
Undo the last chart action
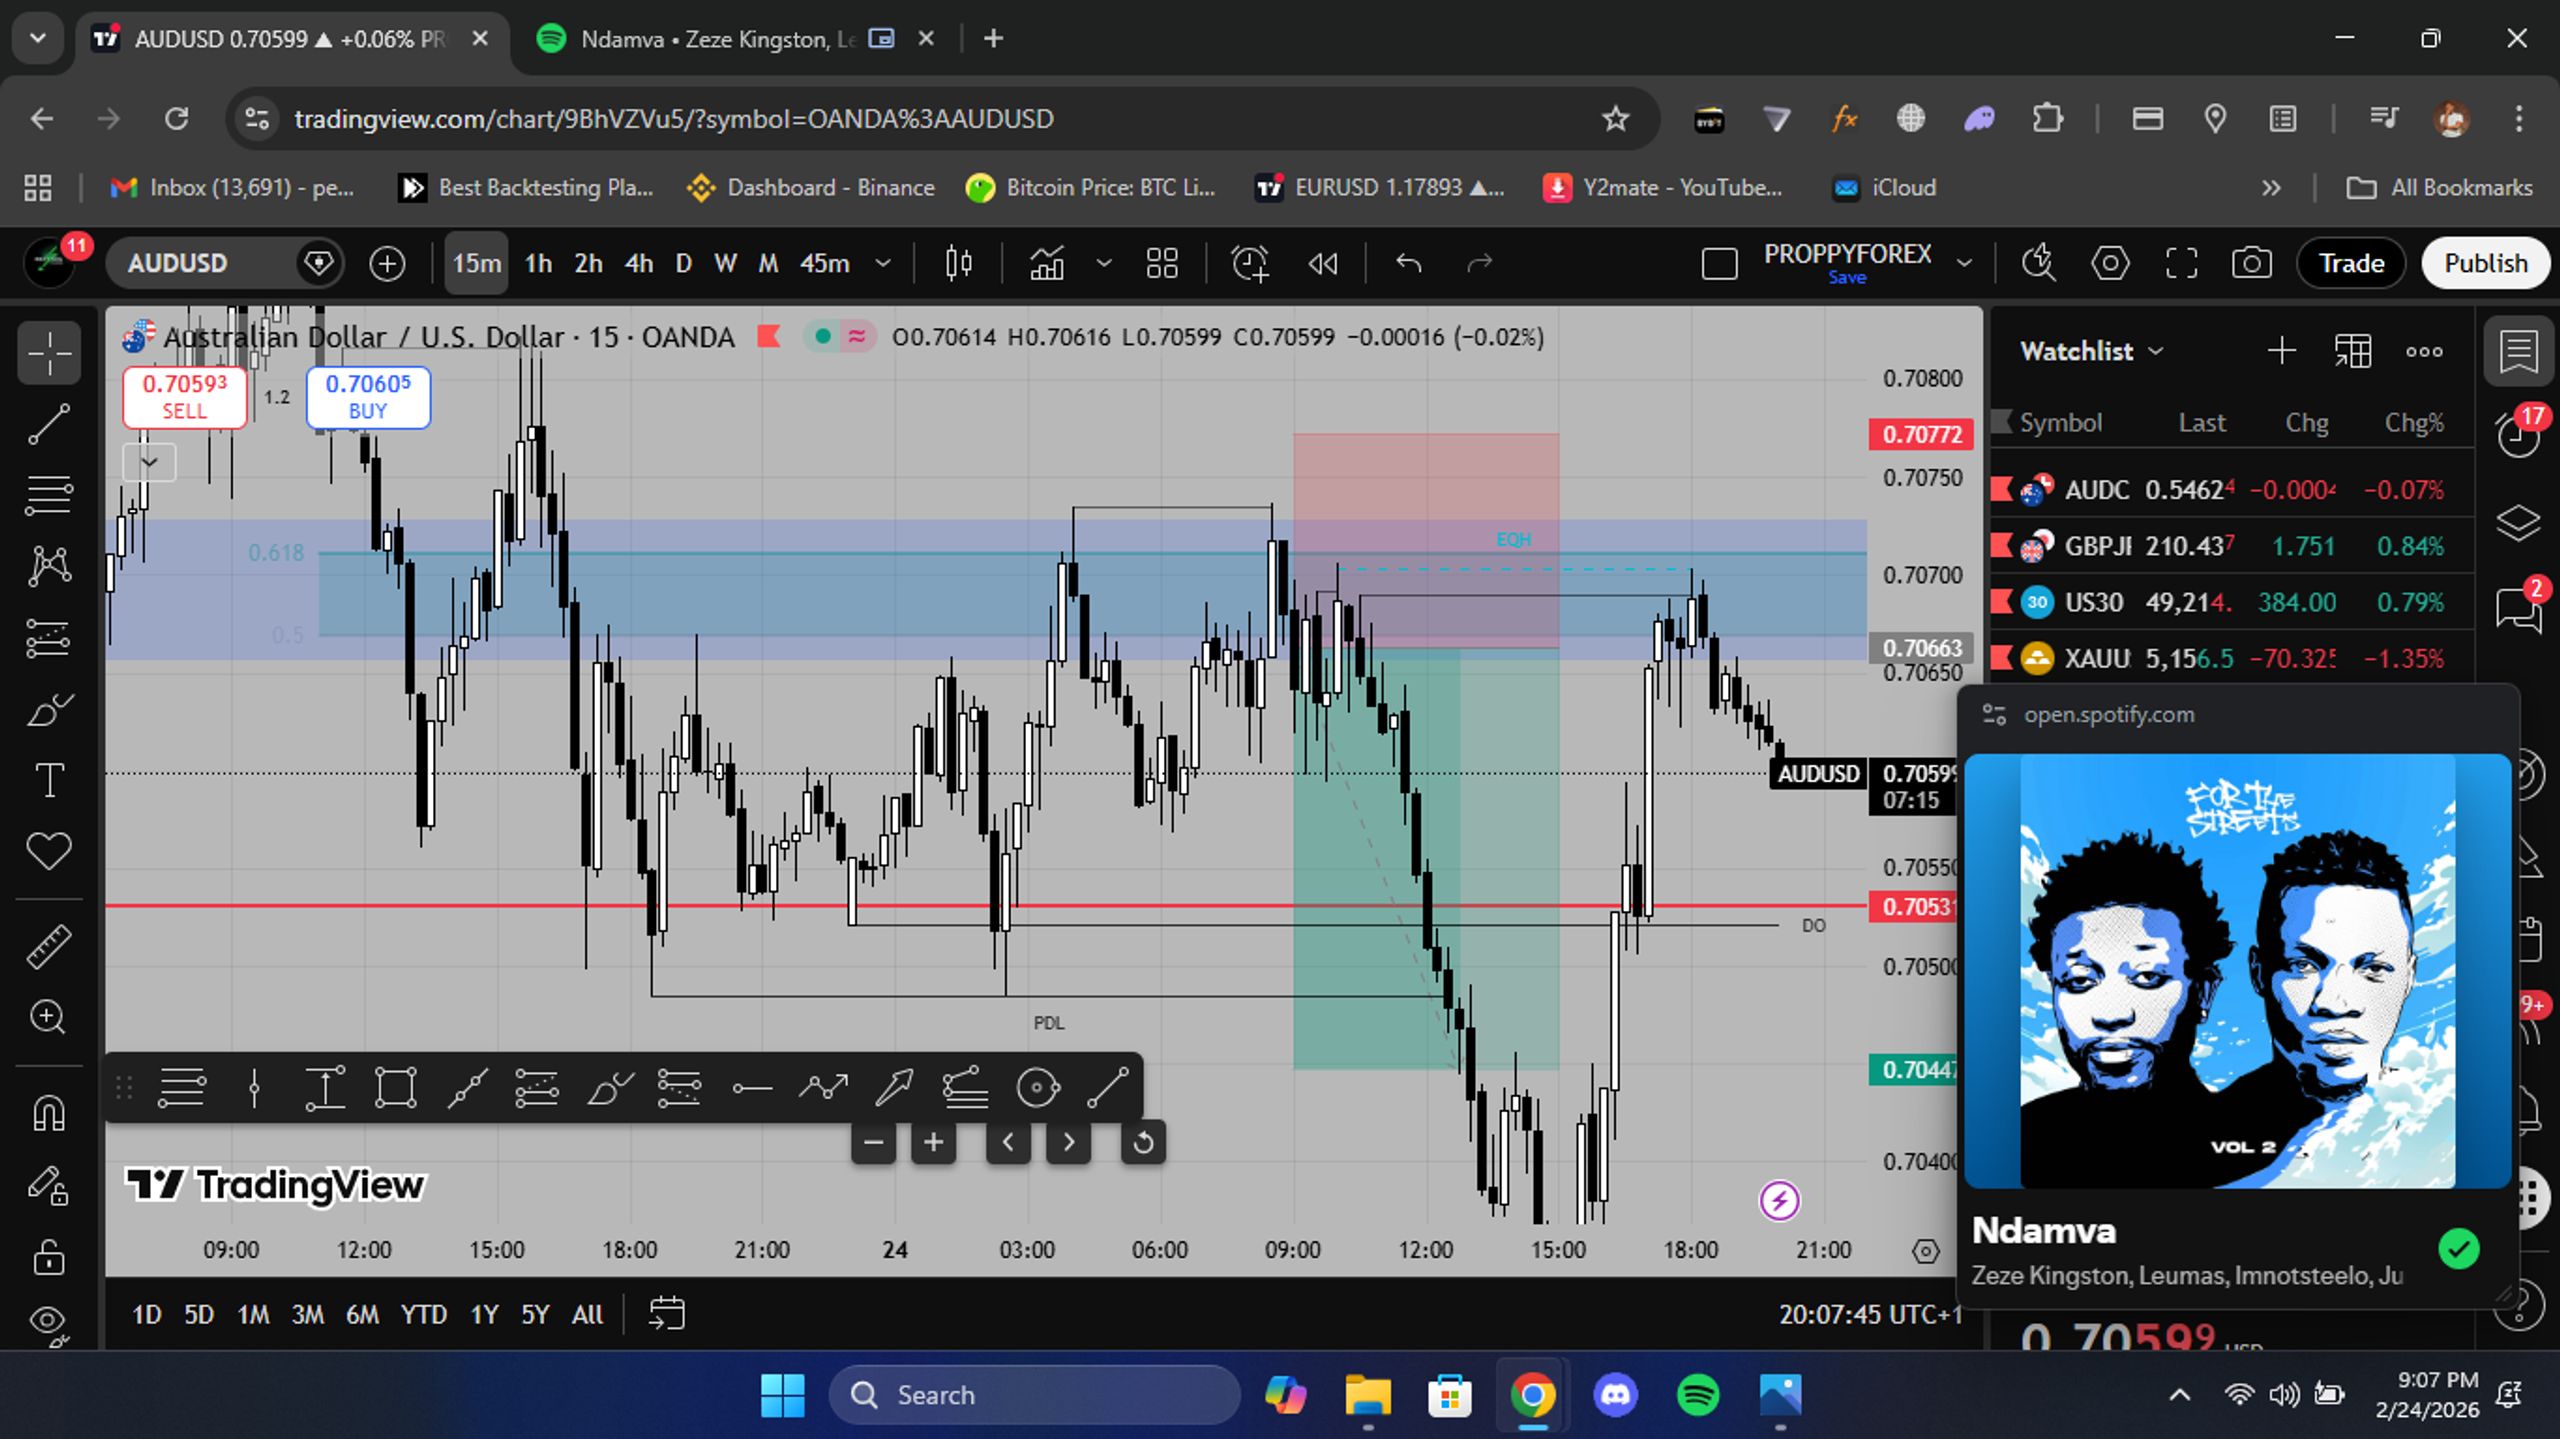point(1408,263)
